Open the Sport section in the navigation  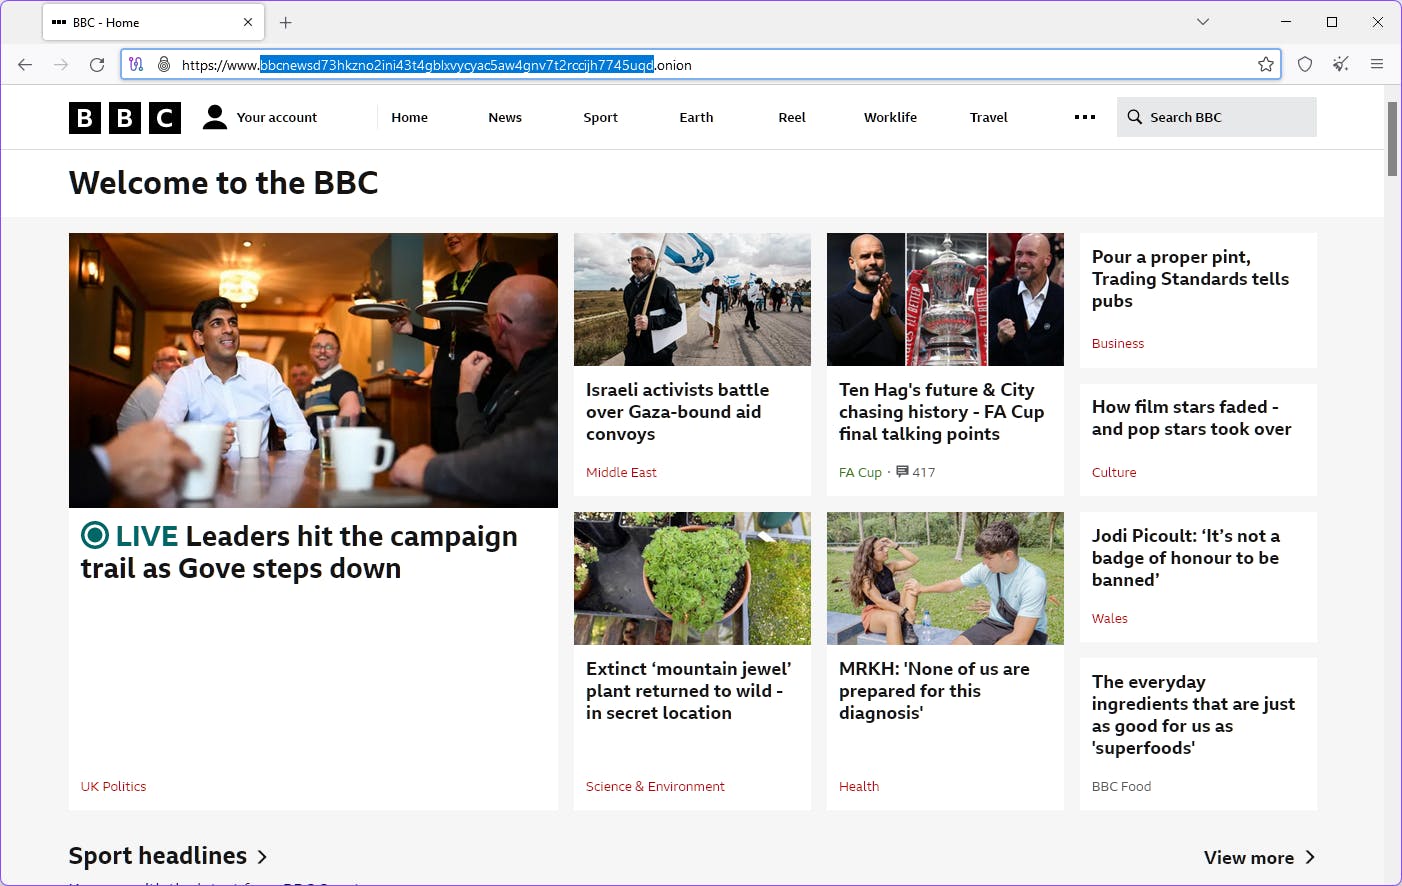click(x=600, y=117)
